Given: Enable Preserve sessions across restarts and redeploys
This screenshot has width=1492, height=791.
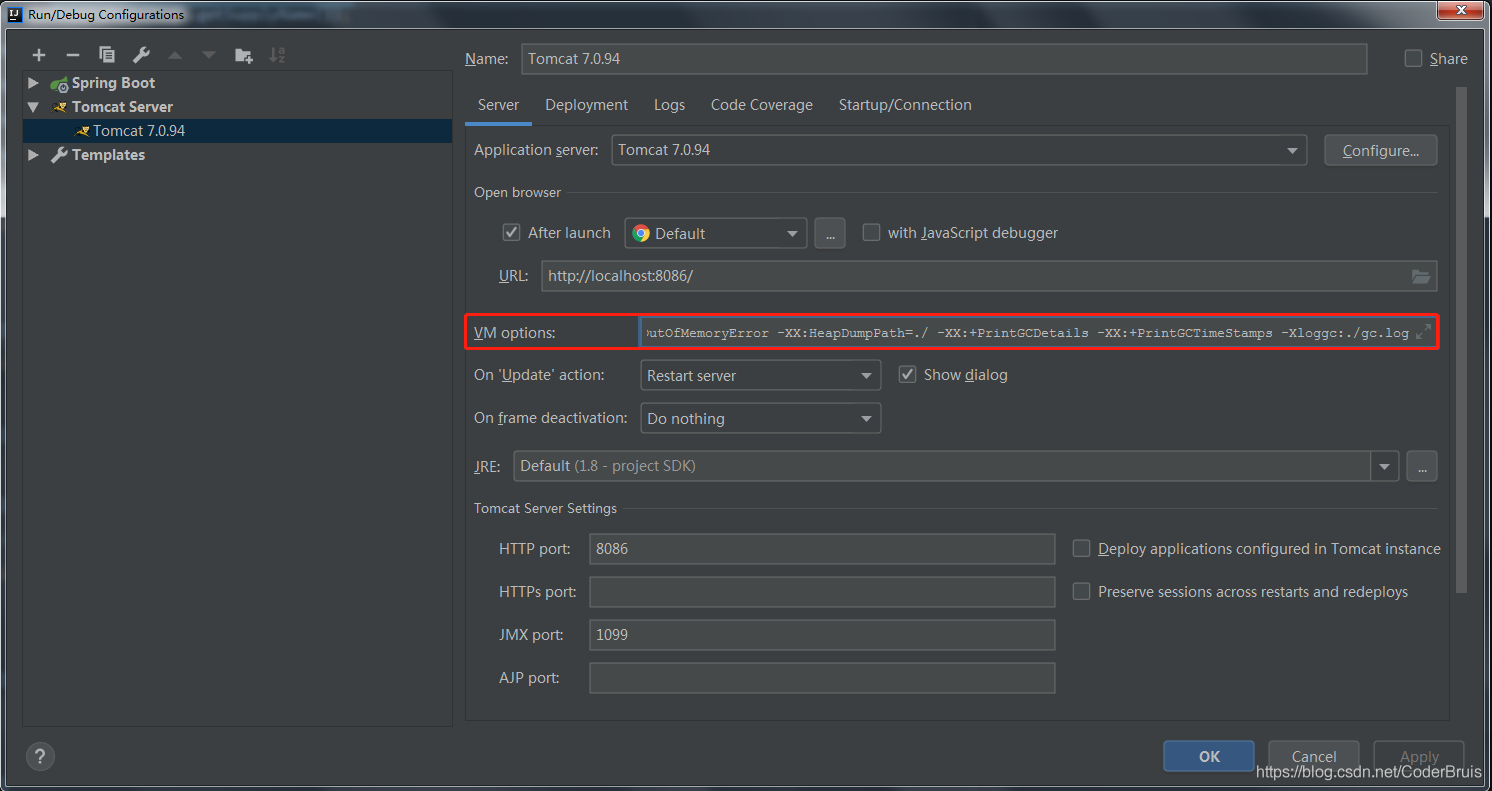Looking at the screenshot, I should tap(1081, 591).
